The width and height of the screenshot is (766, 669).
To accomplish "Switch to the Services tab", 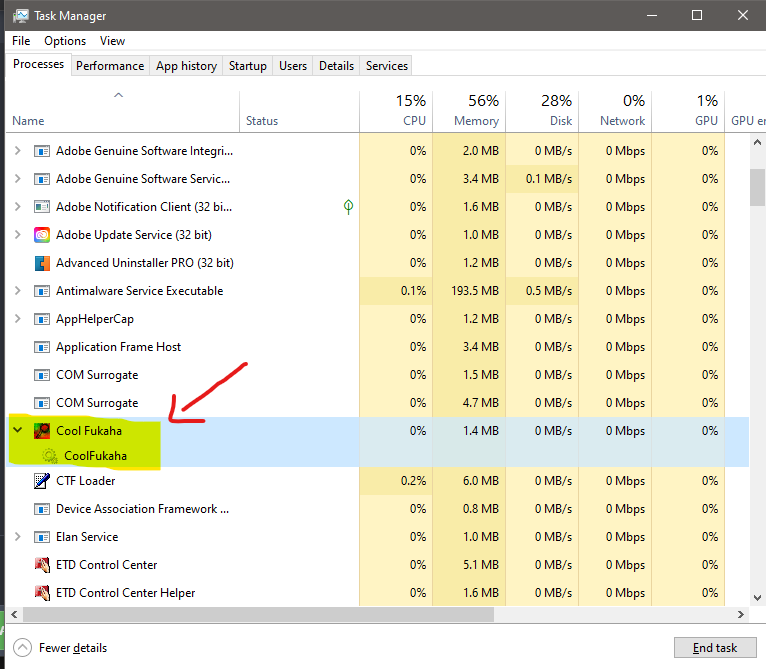I will [386, 65].
